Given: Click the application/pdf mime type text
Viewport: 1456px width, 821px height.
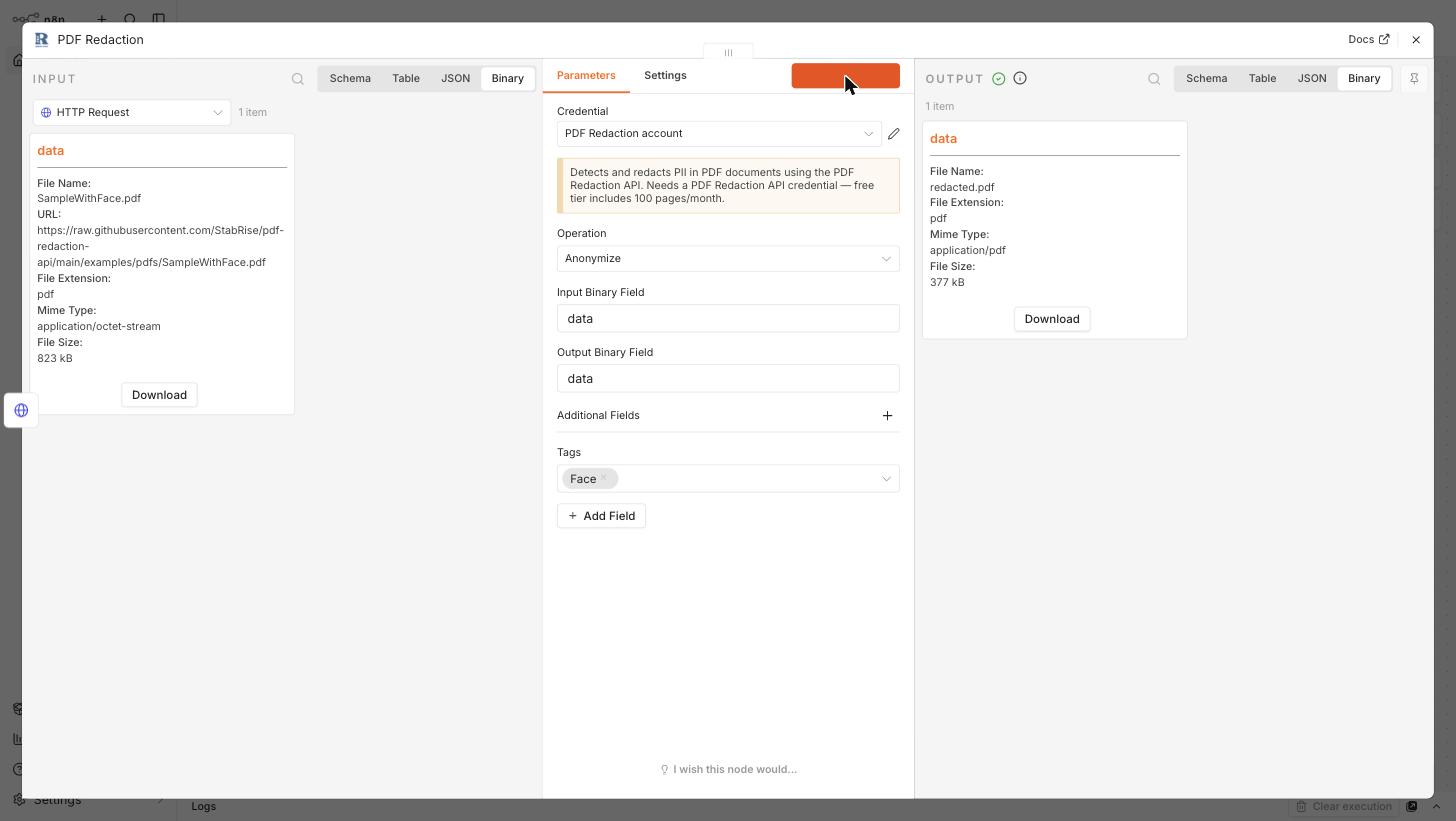Looking at the screenshot, I should point(968,251).
